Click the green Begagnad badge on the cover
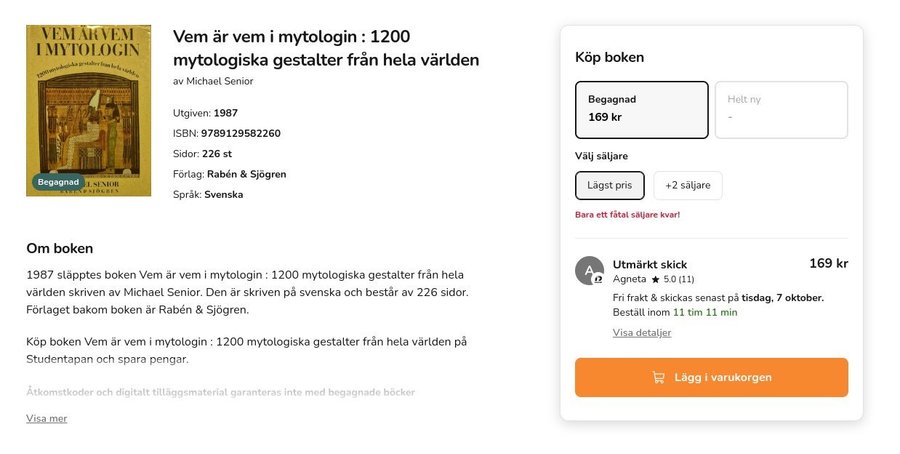 (58, 182)
